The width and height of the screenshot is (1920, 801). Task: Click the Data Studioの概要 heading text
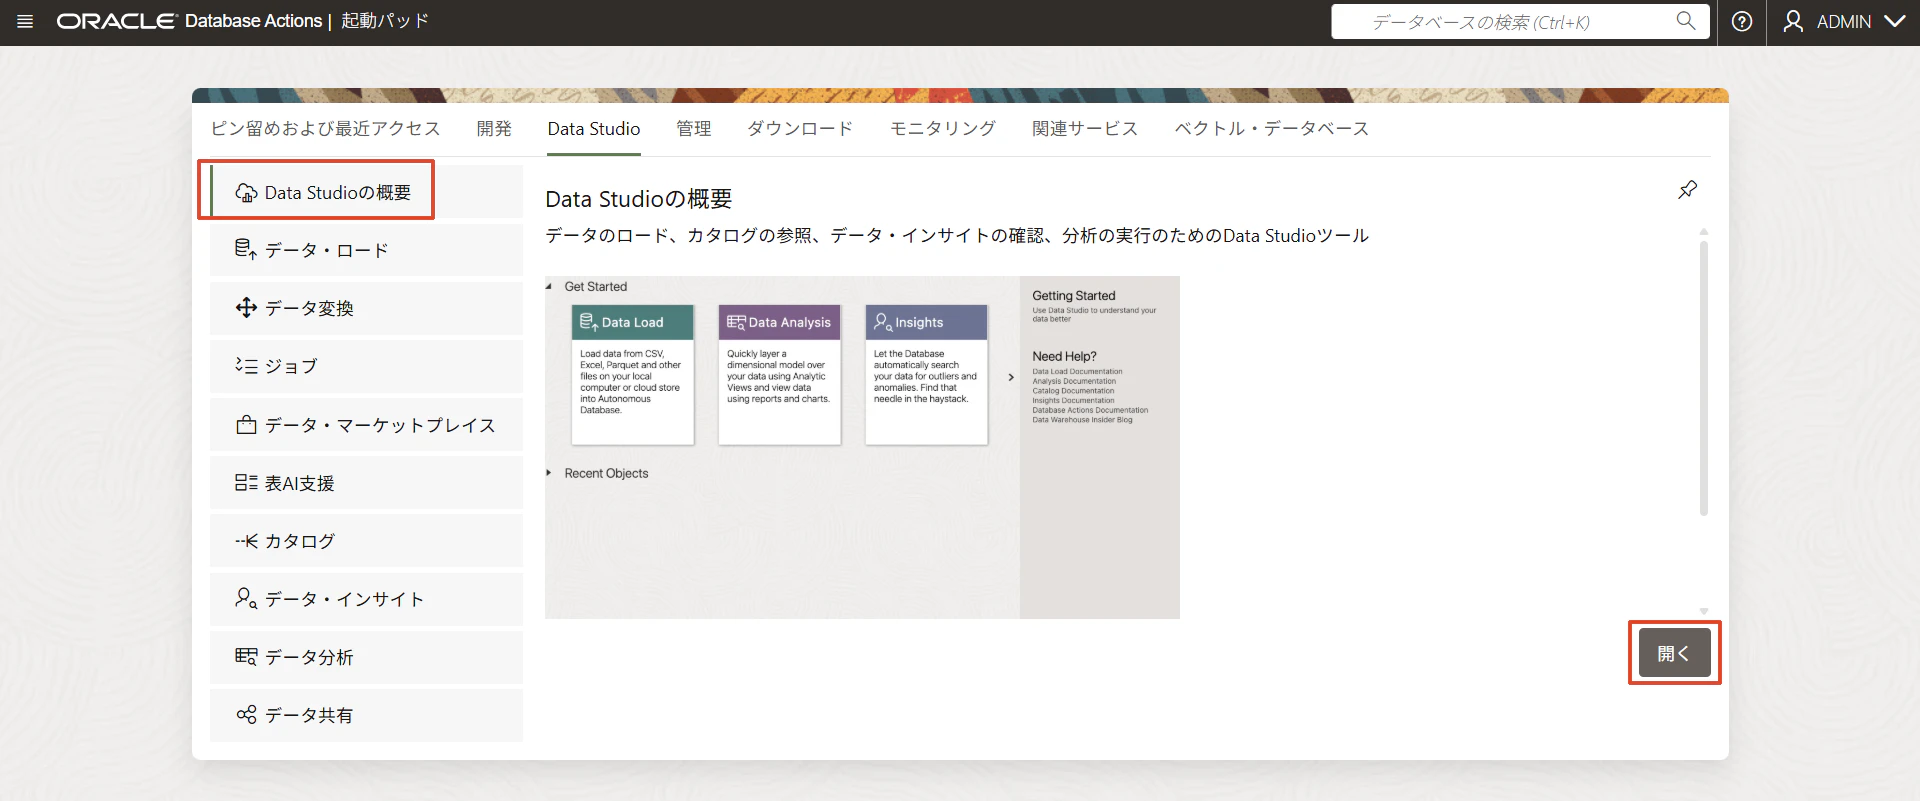click(639, 199)
